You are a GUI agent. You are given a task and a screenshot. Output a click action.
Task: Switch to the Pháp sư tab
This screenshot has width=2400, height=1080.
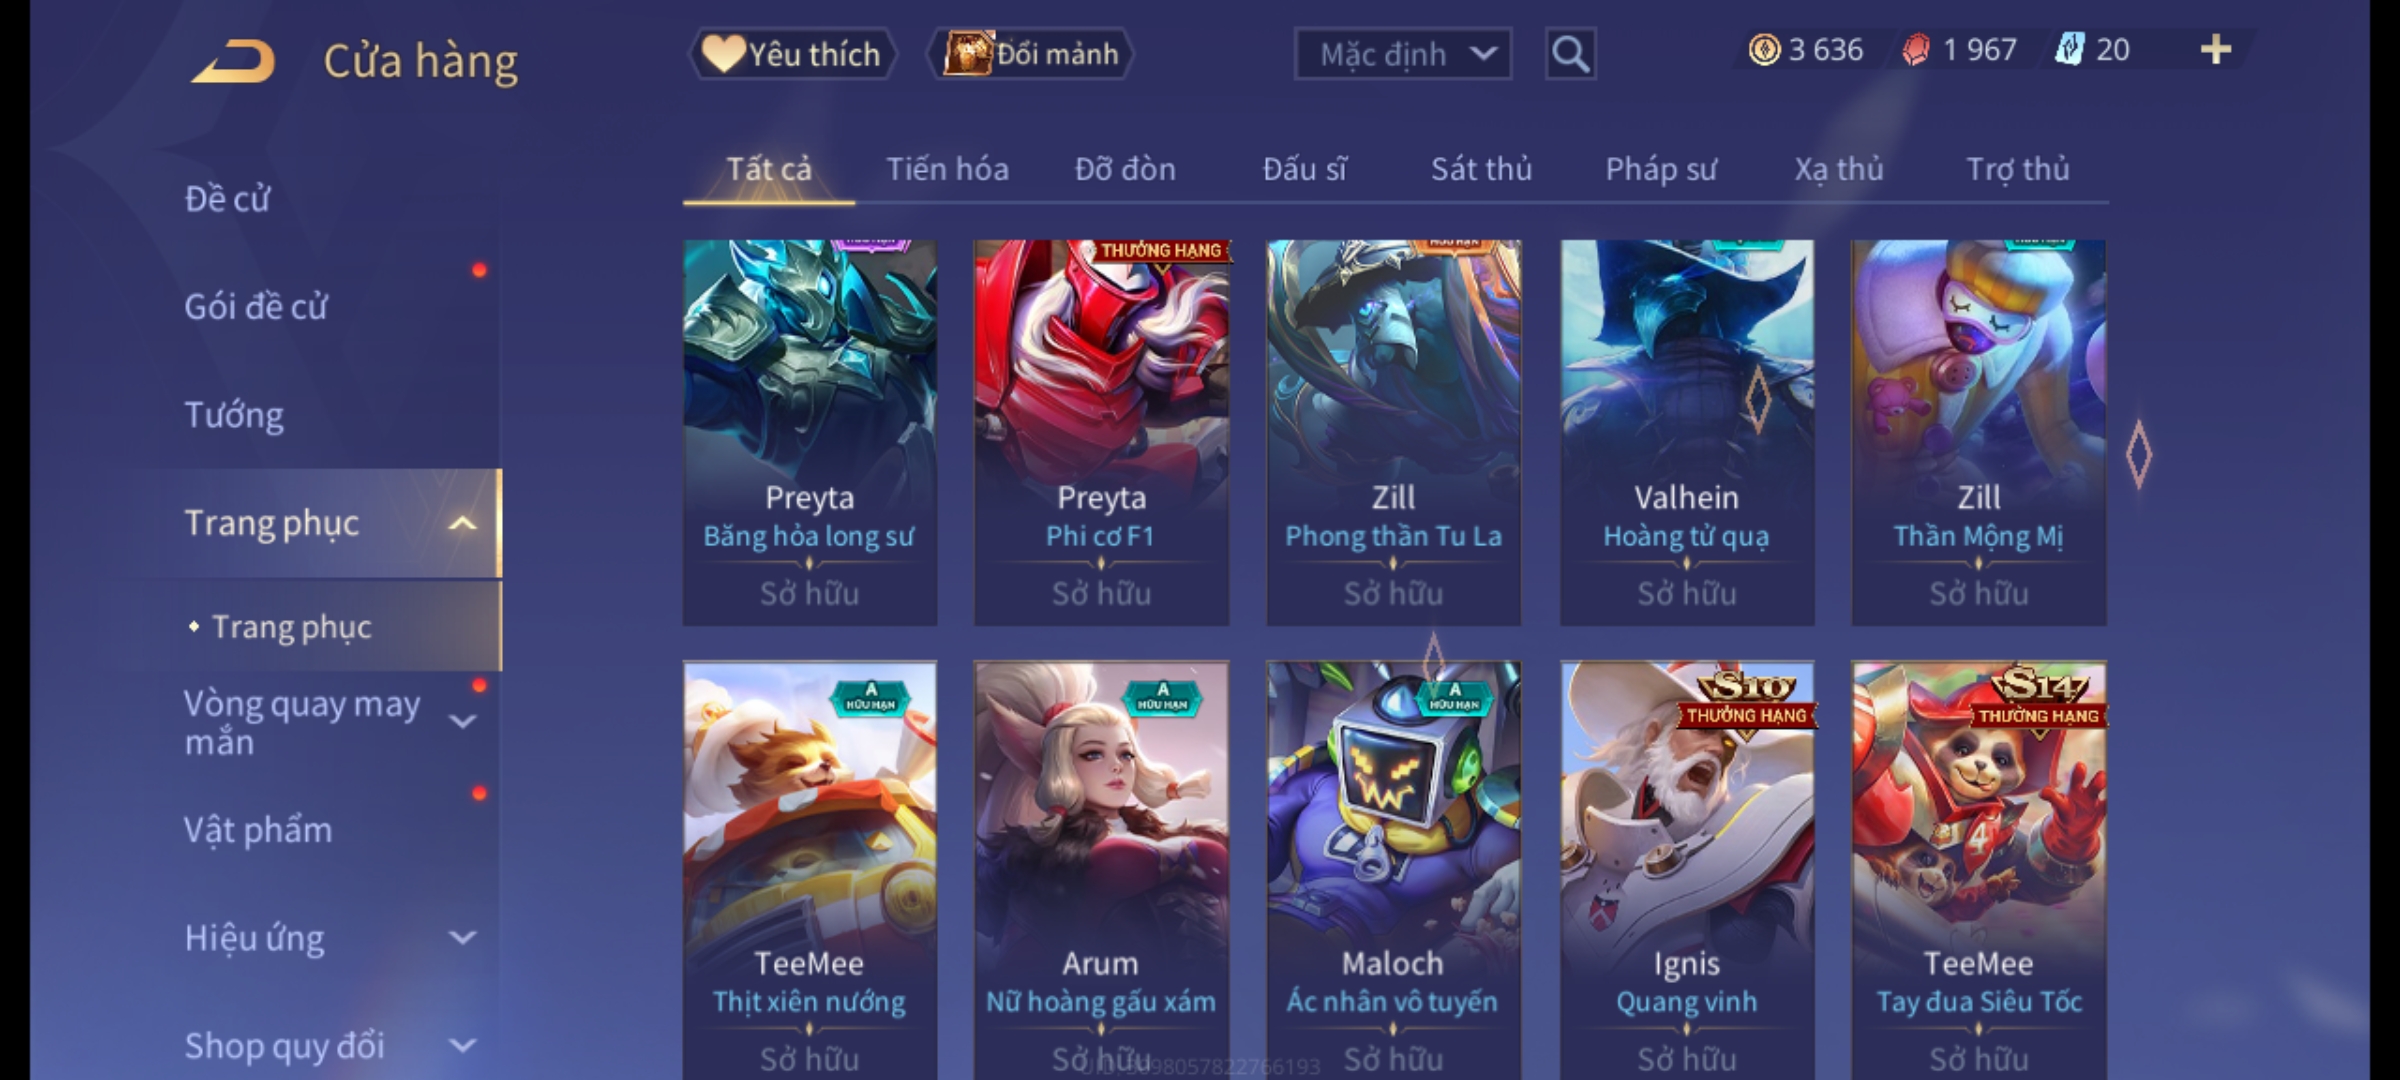(1661, 169)
